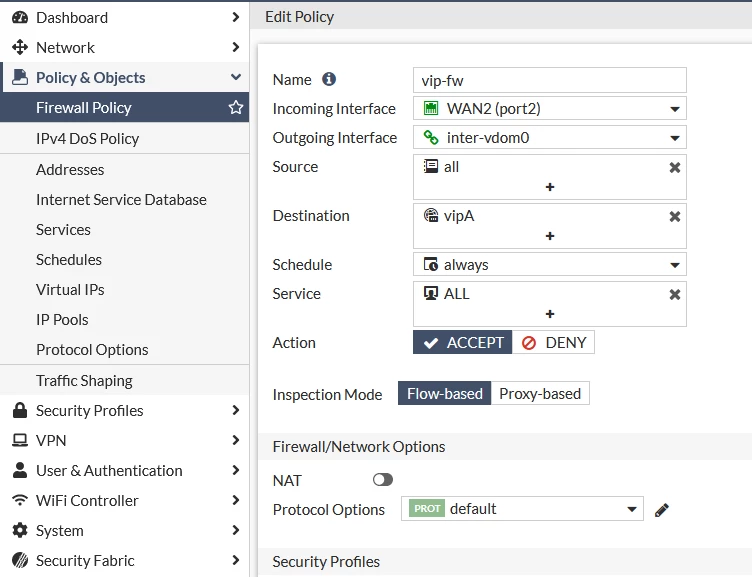
Task: Select Proxy-based inspection mode
Action: coord(540,393)
